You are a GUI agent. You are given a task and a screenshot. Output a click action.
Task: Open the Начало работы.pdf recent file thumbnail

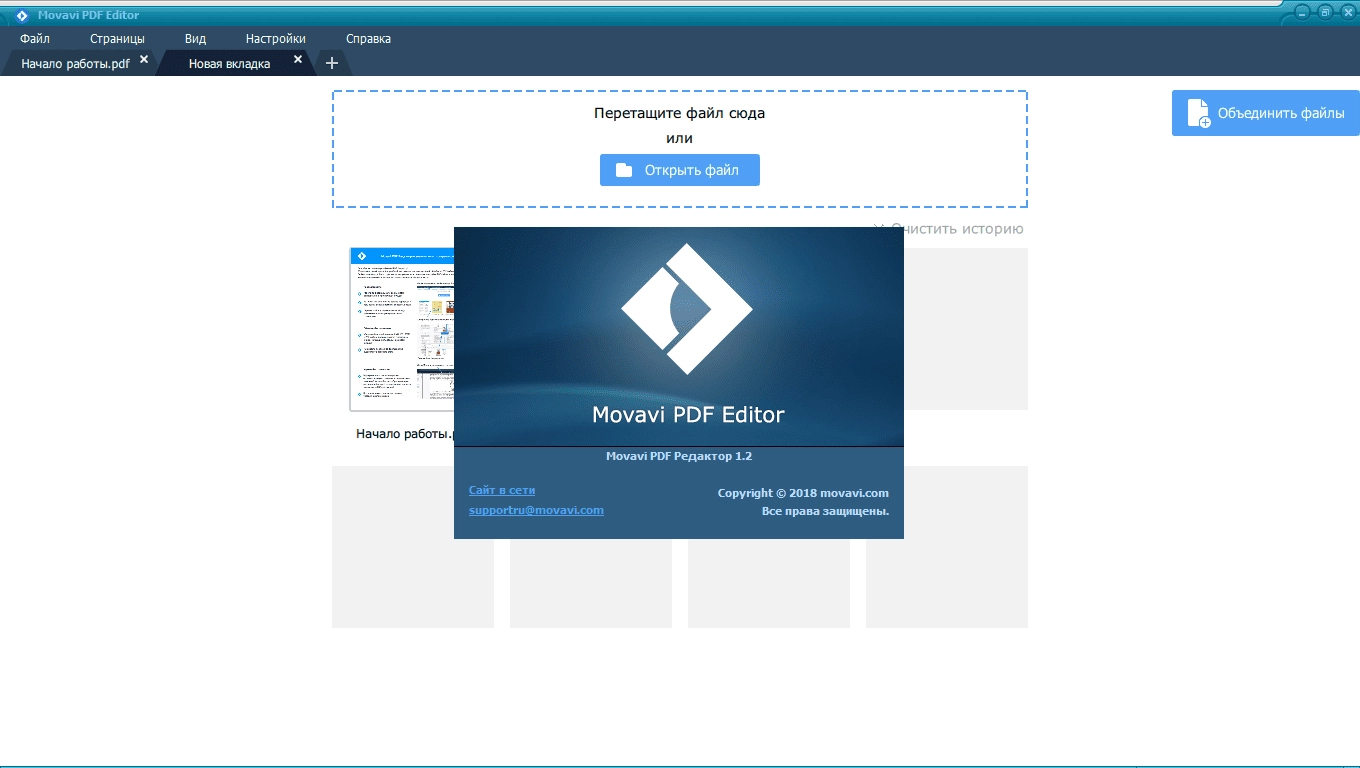point(402,329)
